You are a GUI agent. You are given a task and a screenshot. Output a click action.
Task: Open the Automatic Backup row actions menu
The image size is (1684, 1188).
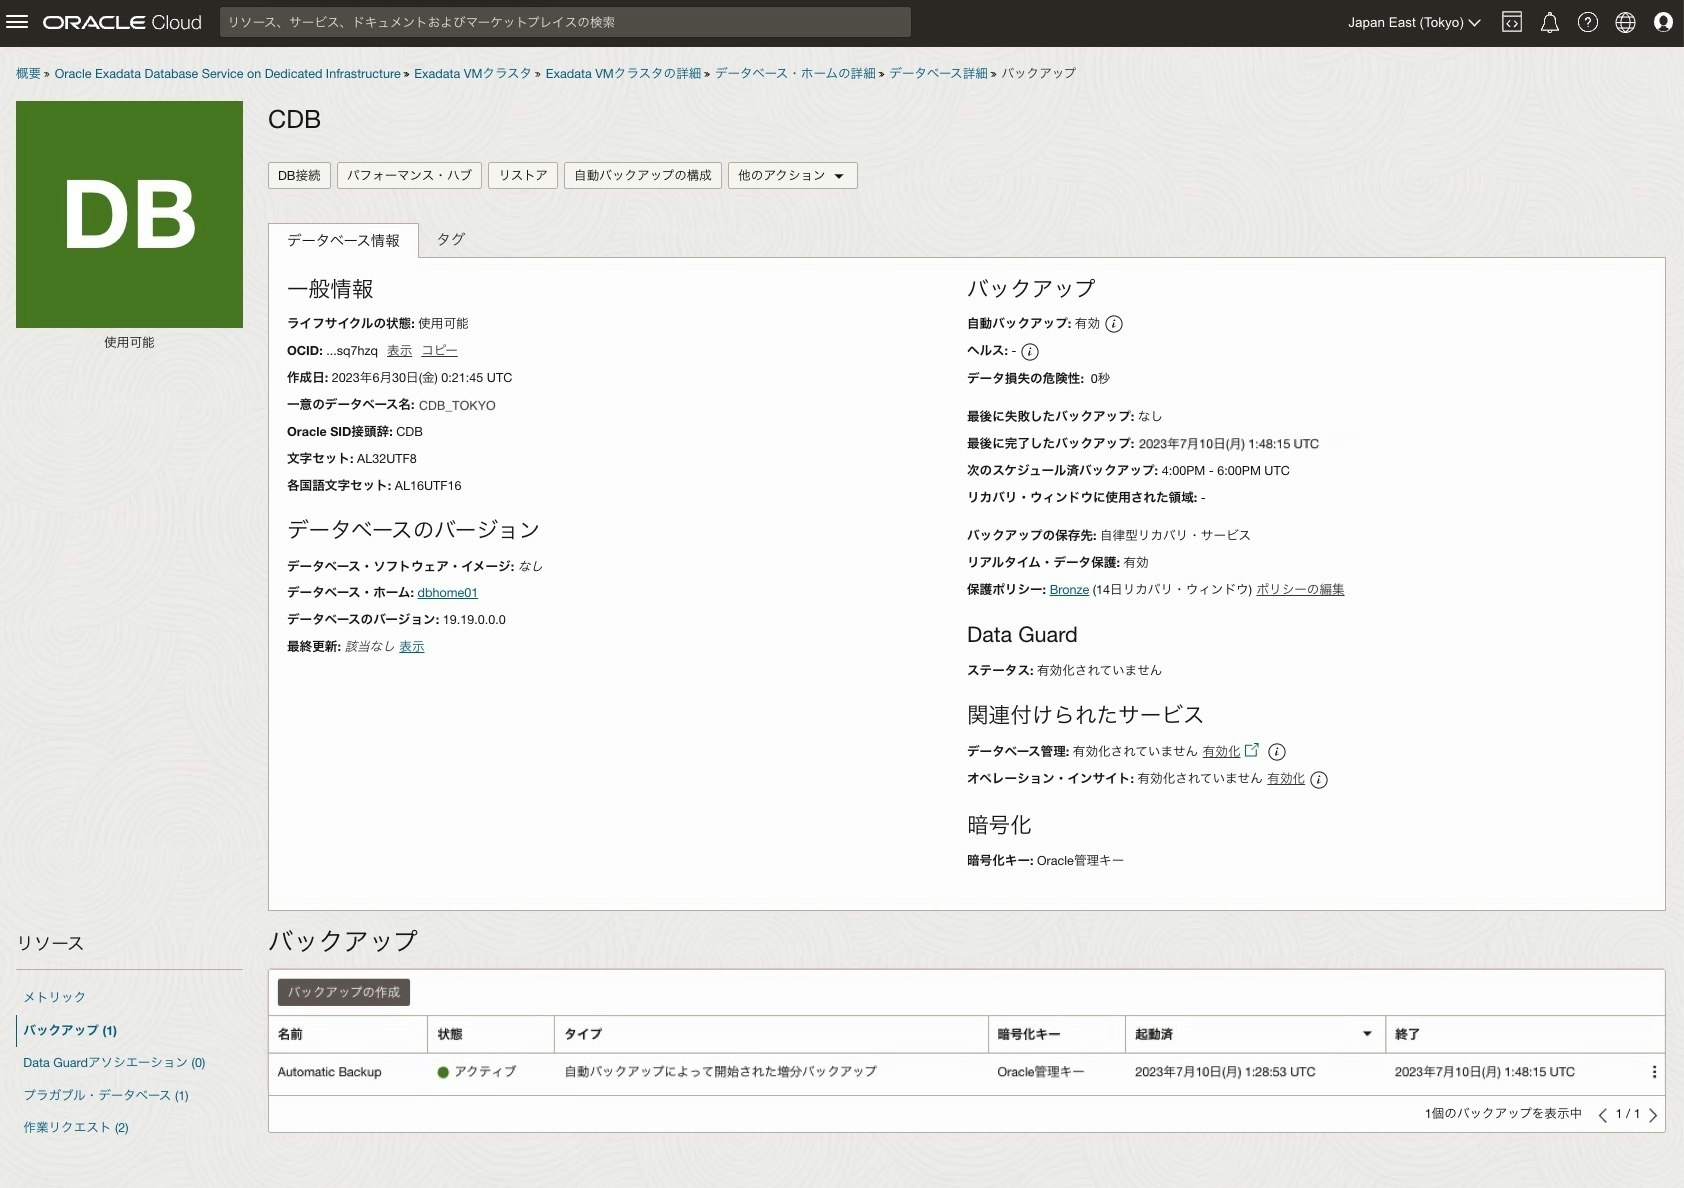click(x=1654, y=1072)
